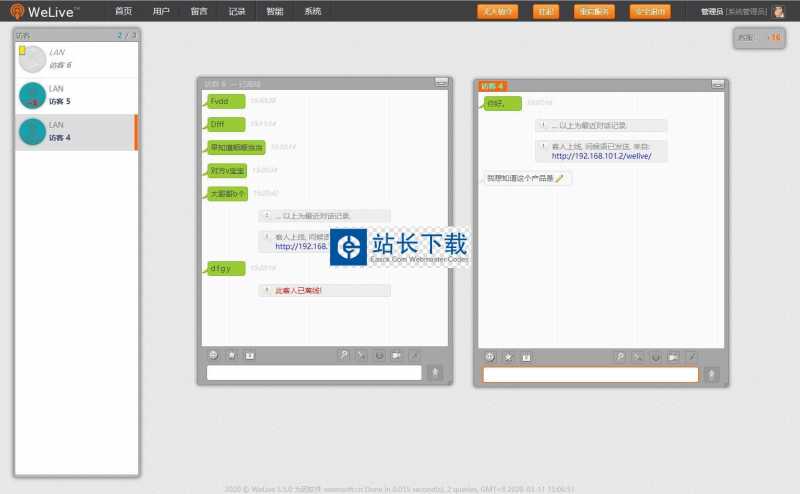
Task: Click the first orange button in top bar
Action: tap(497, 11)
